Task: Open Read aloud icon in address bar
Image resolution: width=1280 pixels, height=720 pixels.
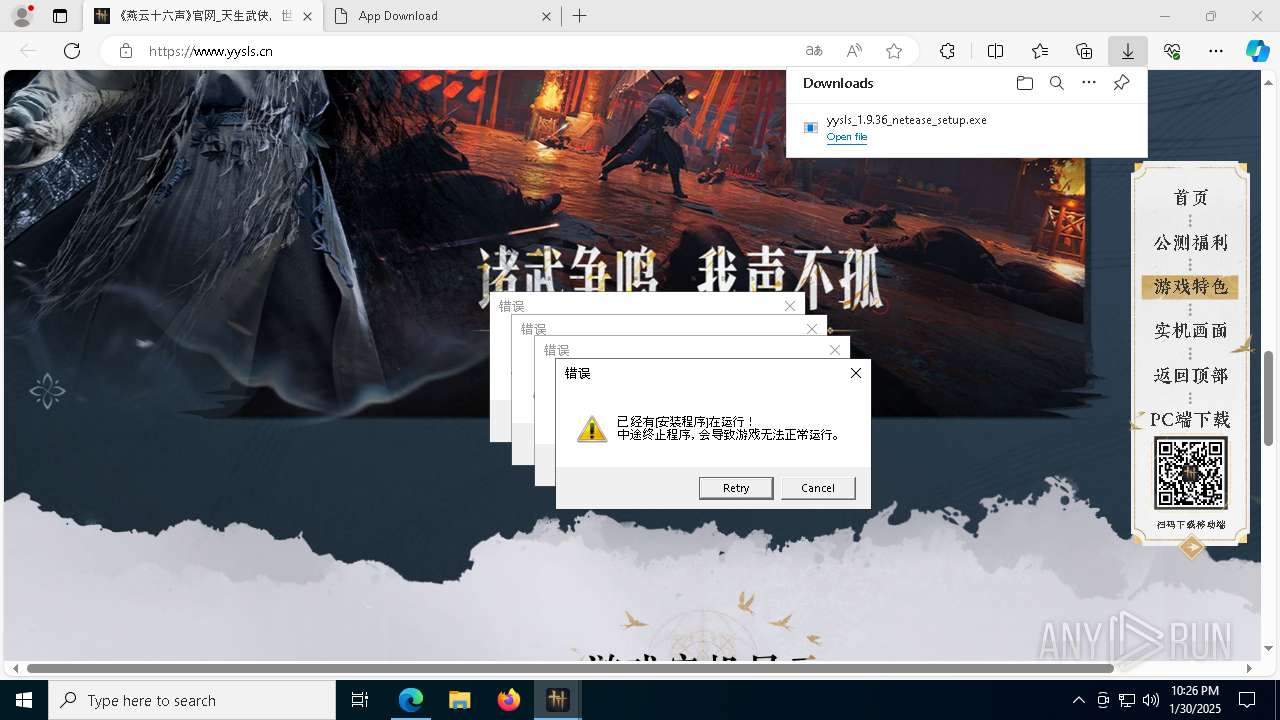Action: click(854, 51)
